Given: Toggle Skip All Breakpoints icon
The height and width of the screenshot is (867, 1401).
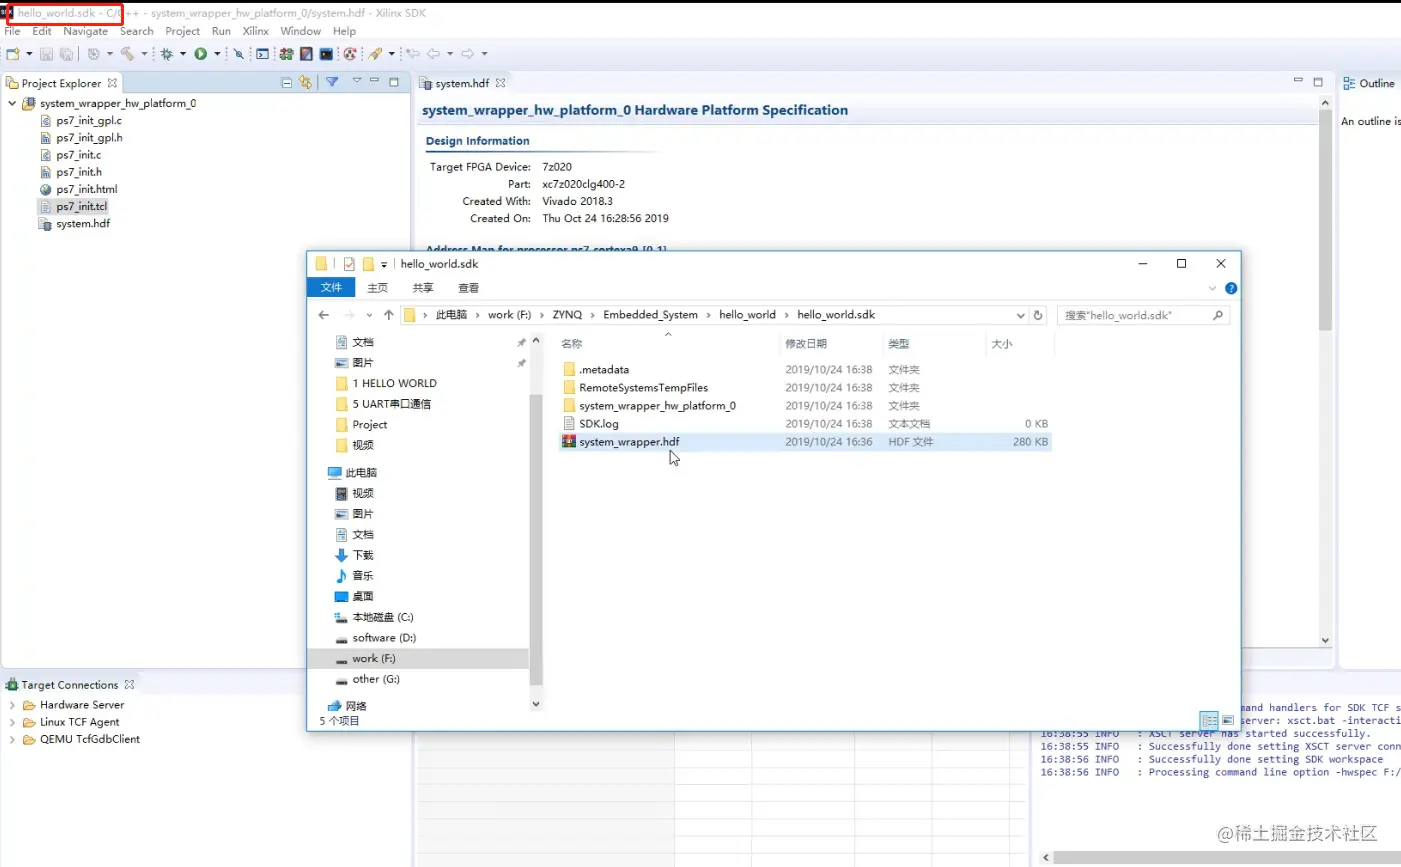Looking at the screenshot, I should pos(239,54).
